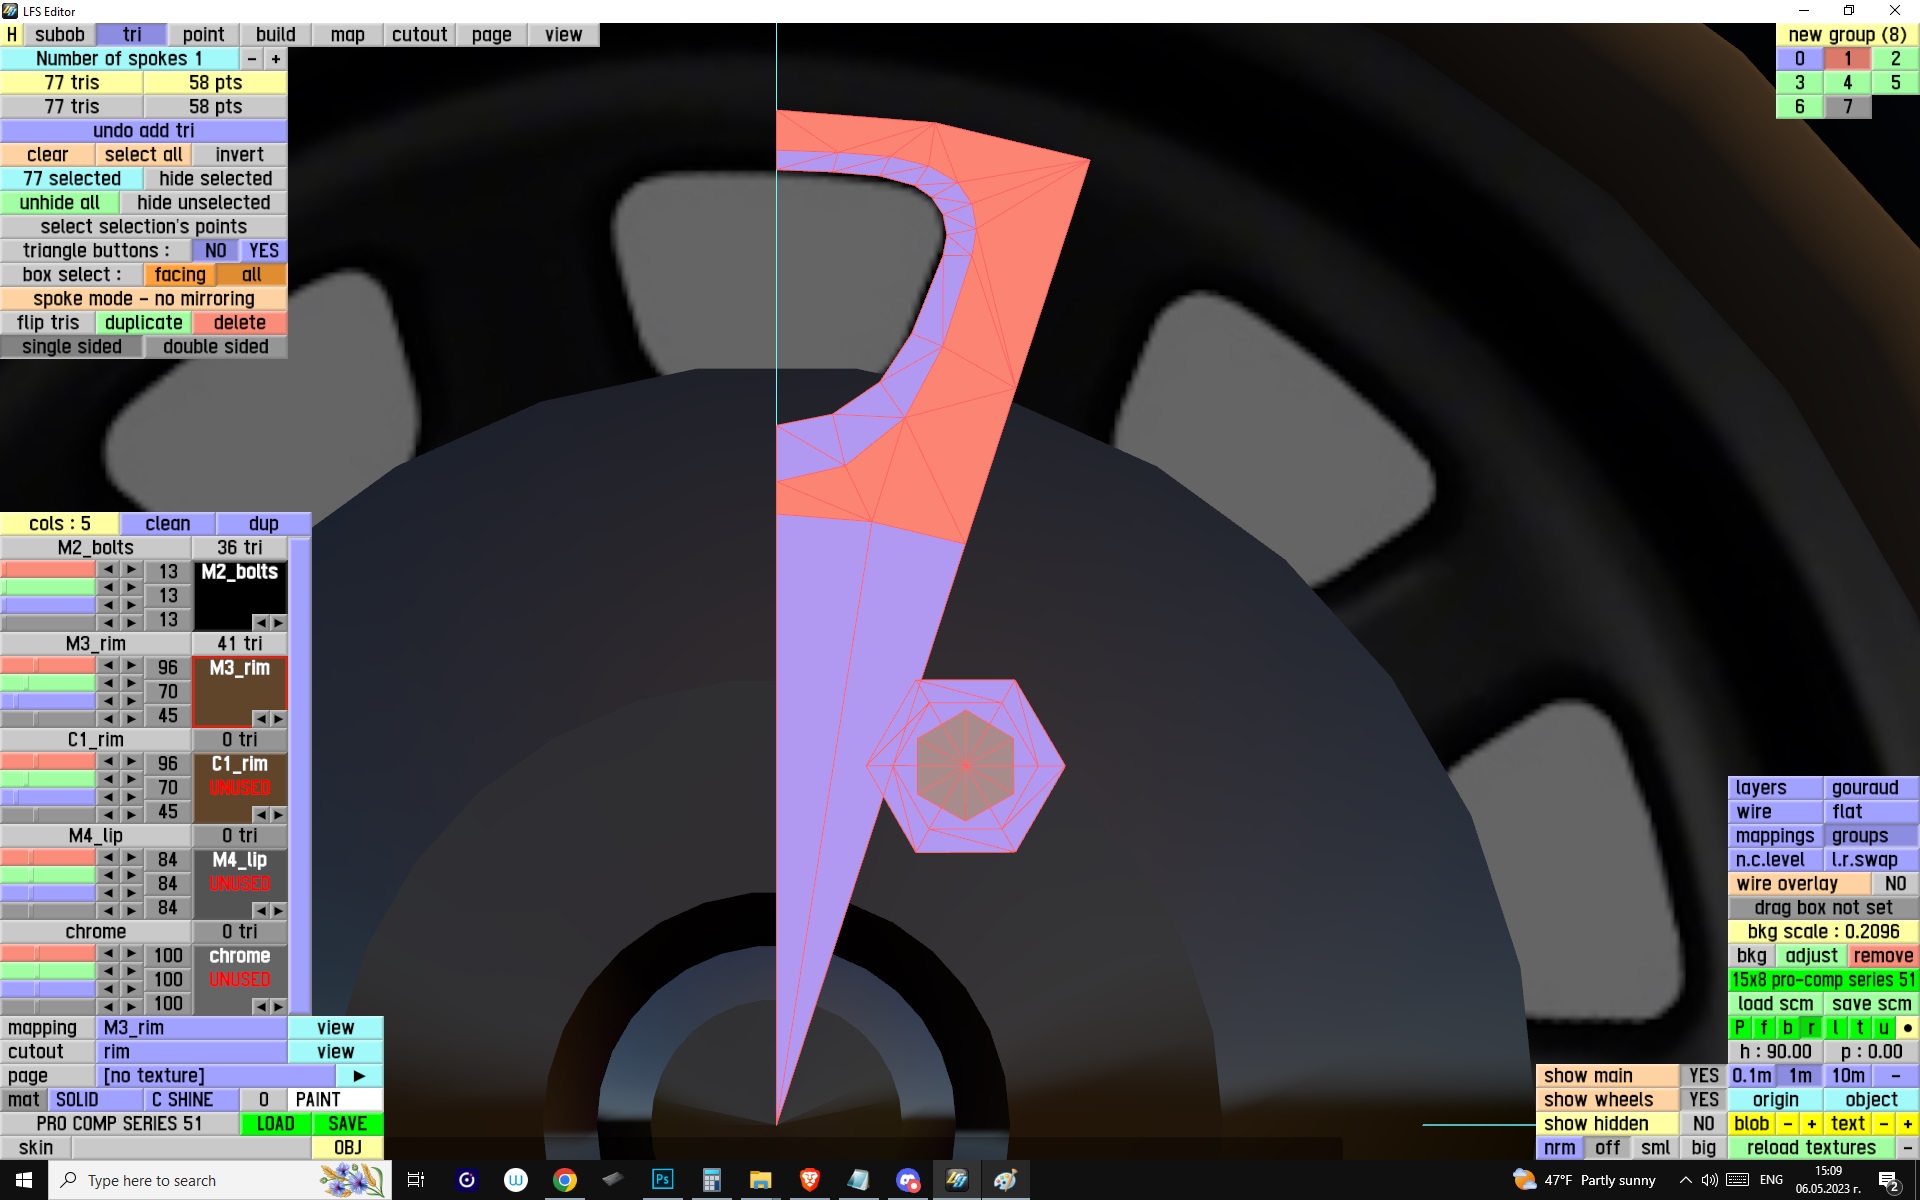Open the rim cutout selector
1920x1200 pixels.
pyautogui.click(x=191, y=1052)
